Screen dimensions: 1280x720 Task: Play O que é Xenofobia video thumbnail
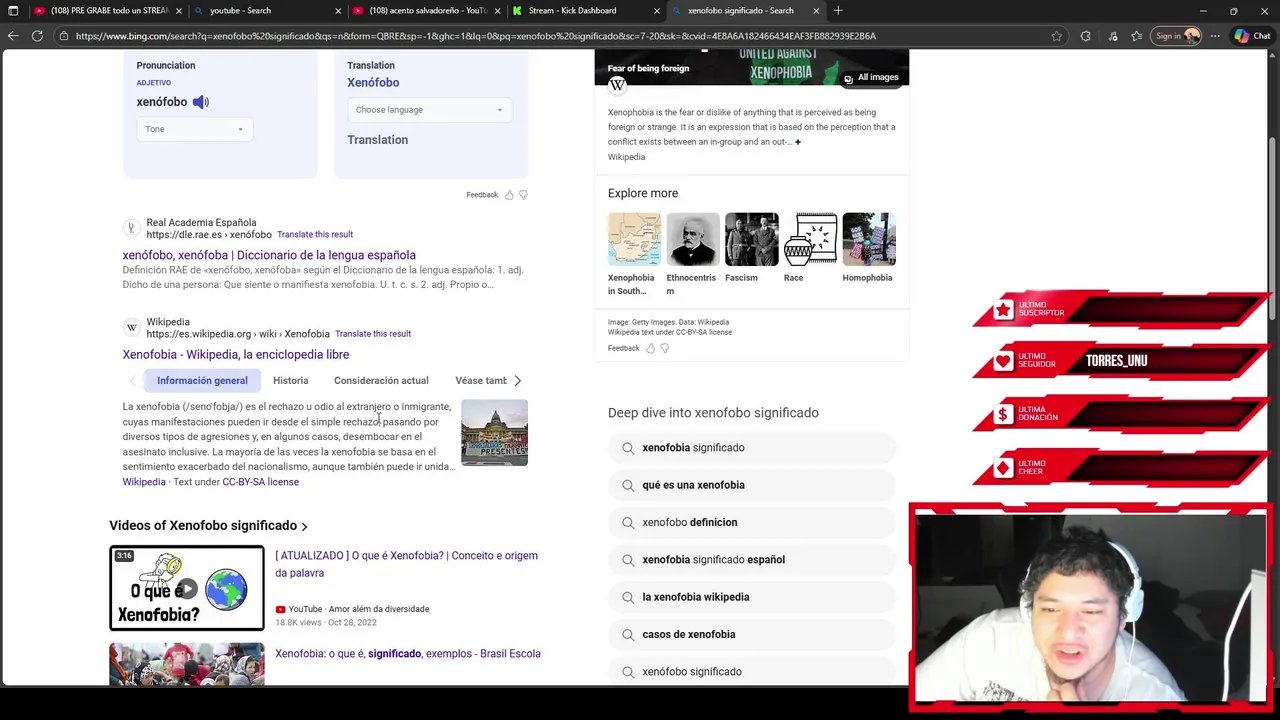[x=187, y=588]
